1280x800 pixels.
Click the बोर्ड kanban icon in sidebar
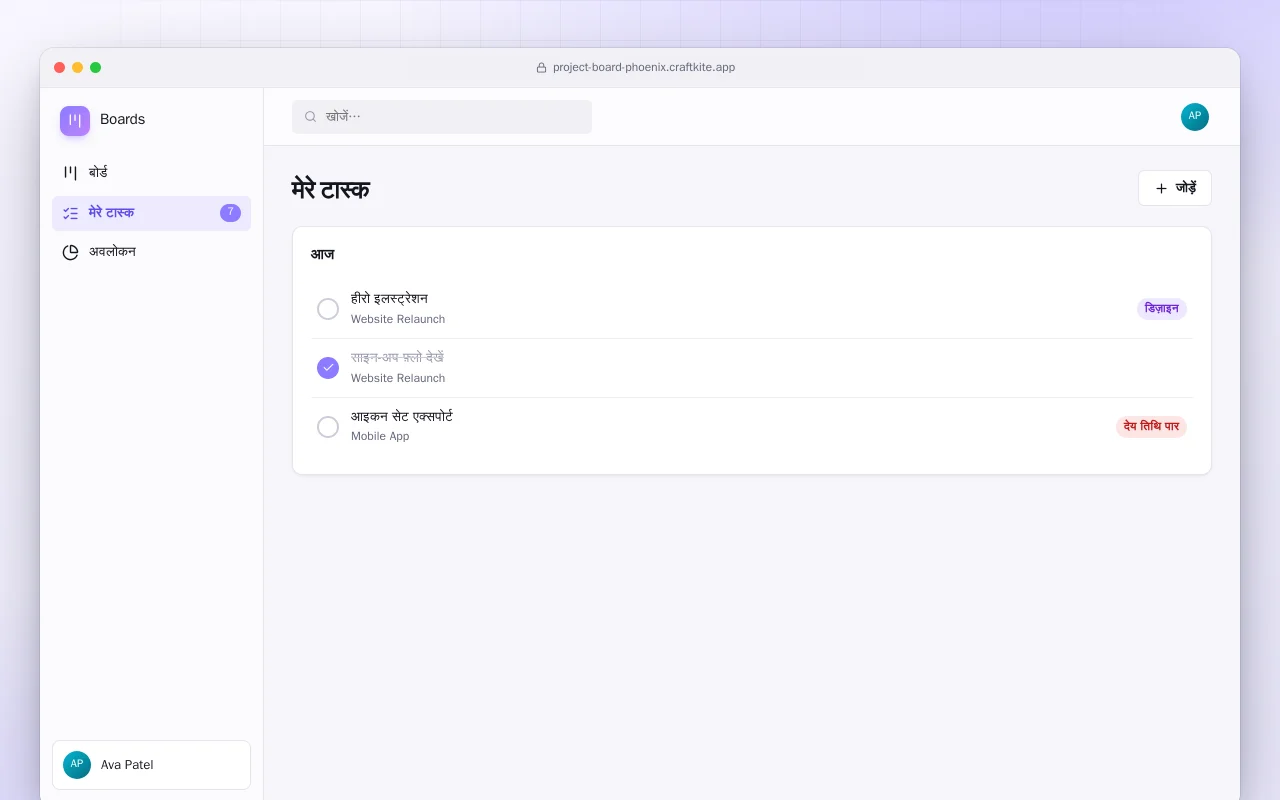point(70,173)
